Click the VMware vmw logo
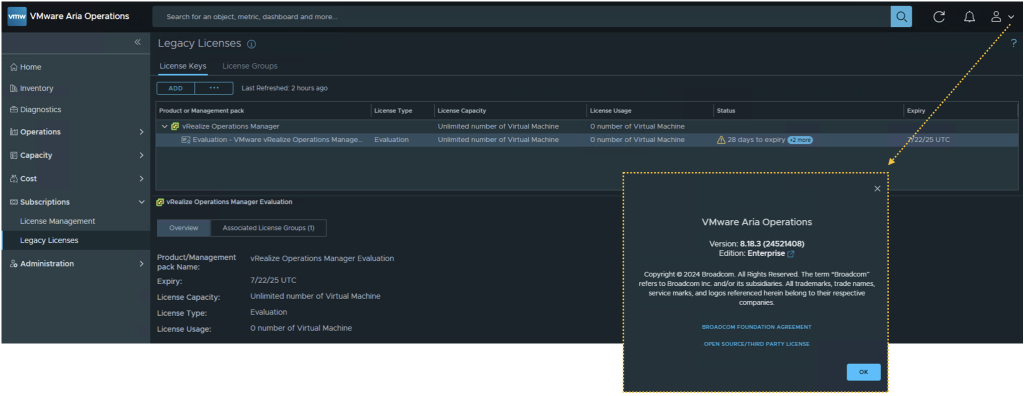The width and height of the screenshot is (1024, 396). pyautogui.click(x=17, y=16)
